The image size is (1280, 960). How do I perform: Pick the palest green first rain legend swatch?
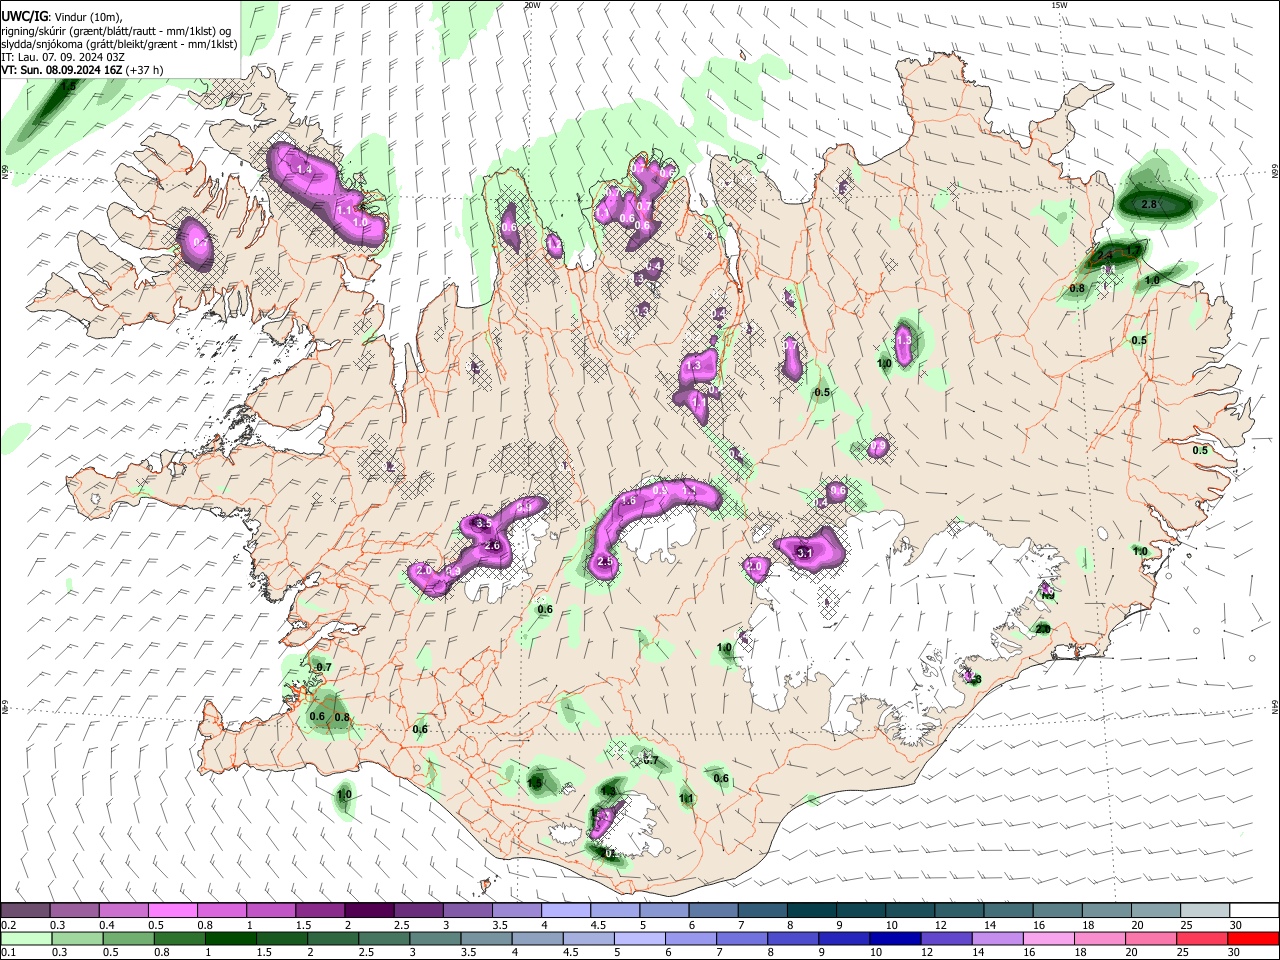25,939
